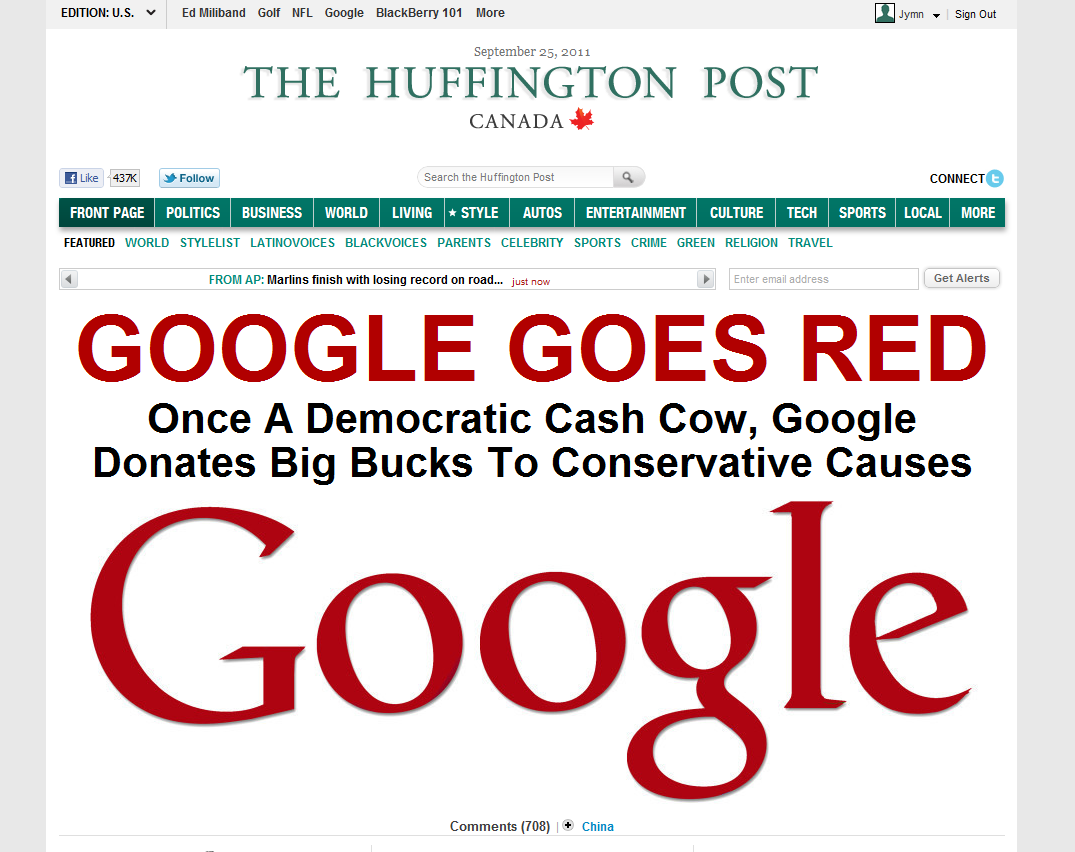Screen dimensions: 1075x852
Task: Open the LATINOVOICES link
Action: [292, 243]
